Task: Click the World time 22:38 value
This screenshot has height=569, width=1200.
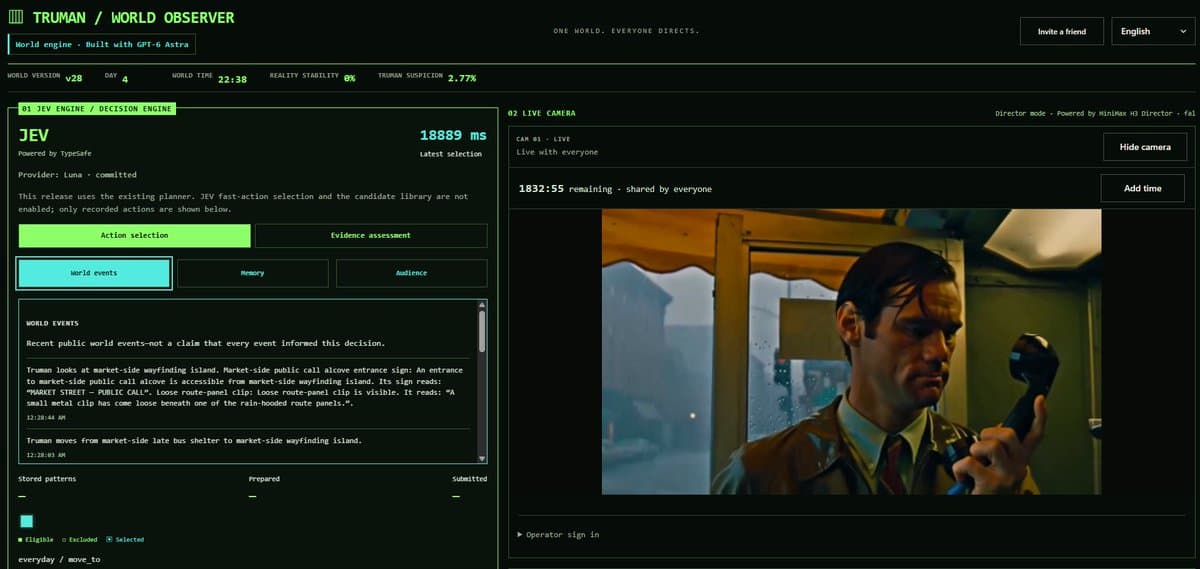Action: pos(232,78)
